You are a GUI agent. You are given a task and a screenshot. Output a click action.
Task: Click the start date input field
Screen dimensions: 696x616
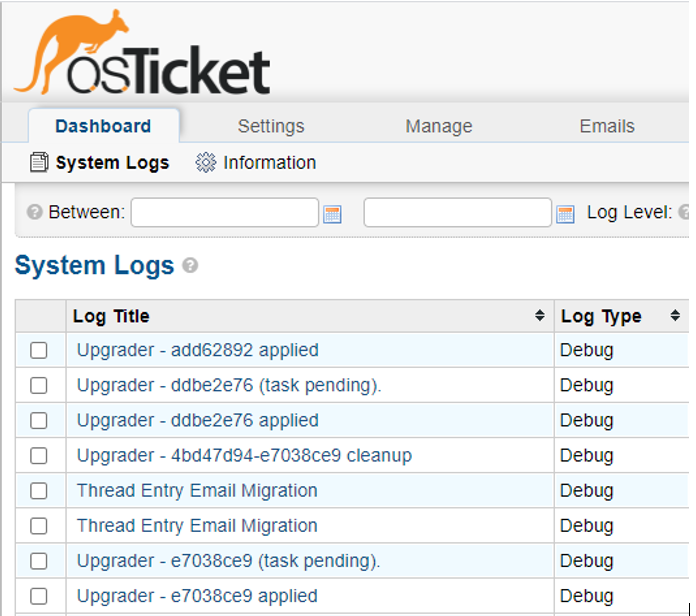tap(224, 213)
